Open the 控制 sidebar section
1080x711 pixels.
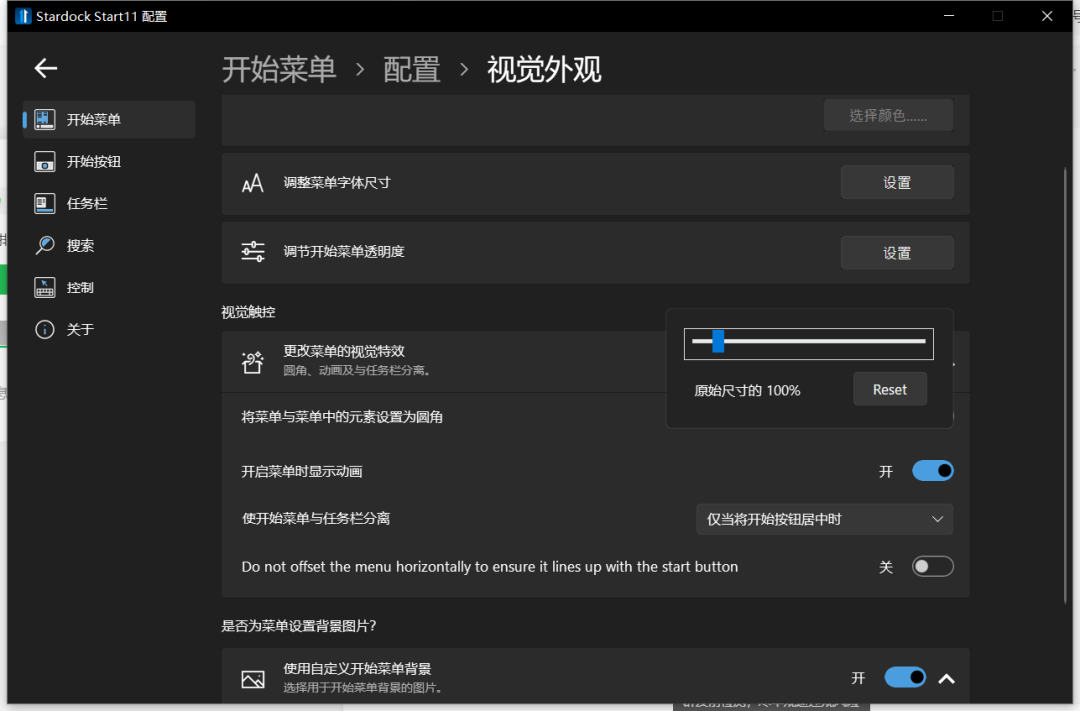(x=109, y=287)
